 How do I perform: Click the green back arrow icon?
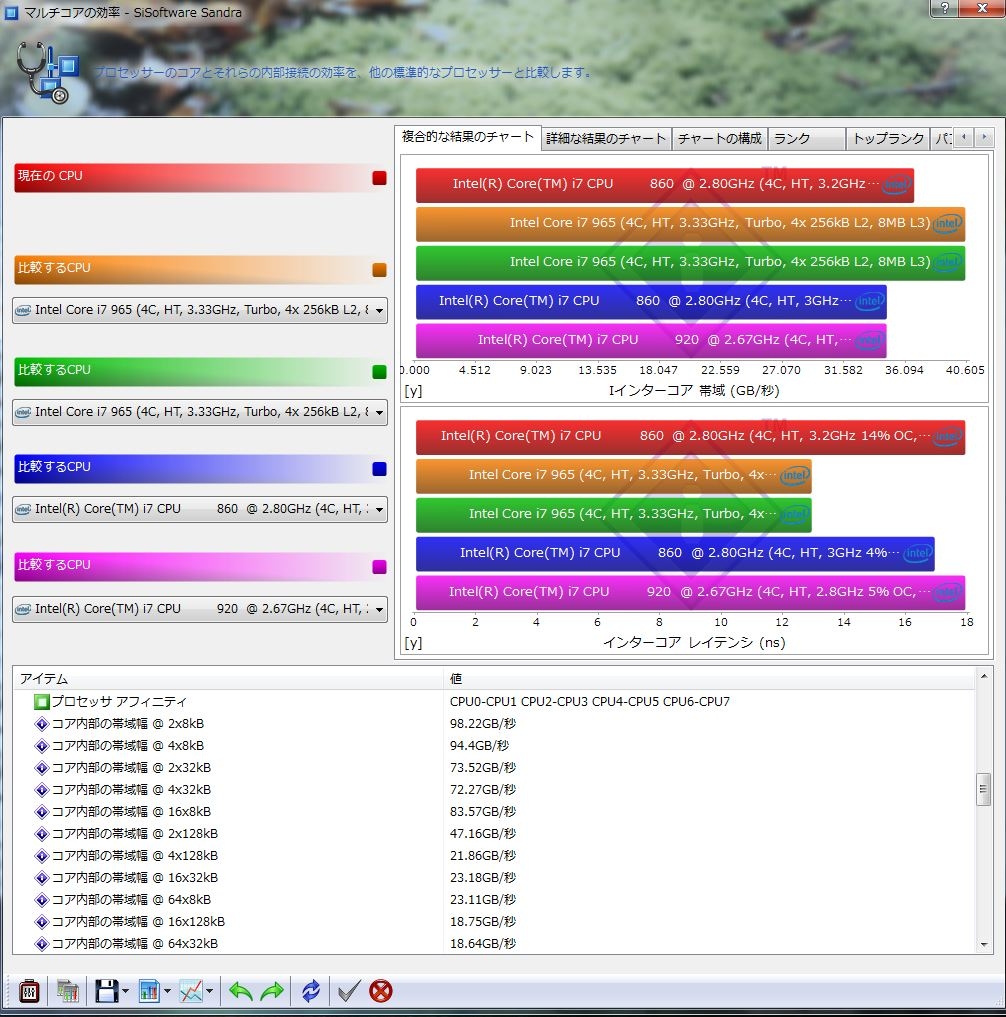point(241,991)
